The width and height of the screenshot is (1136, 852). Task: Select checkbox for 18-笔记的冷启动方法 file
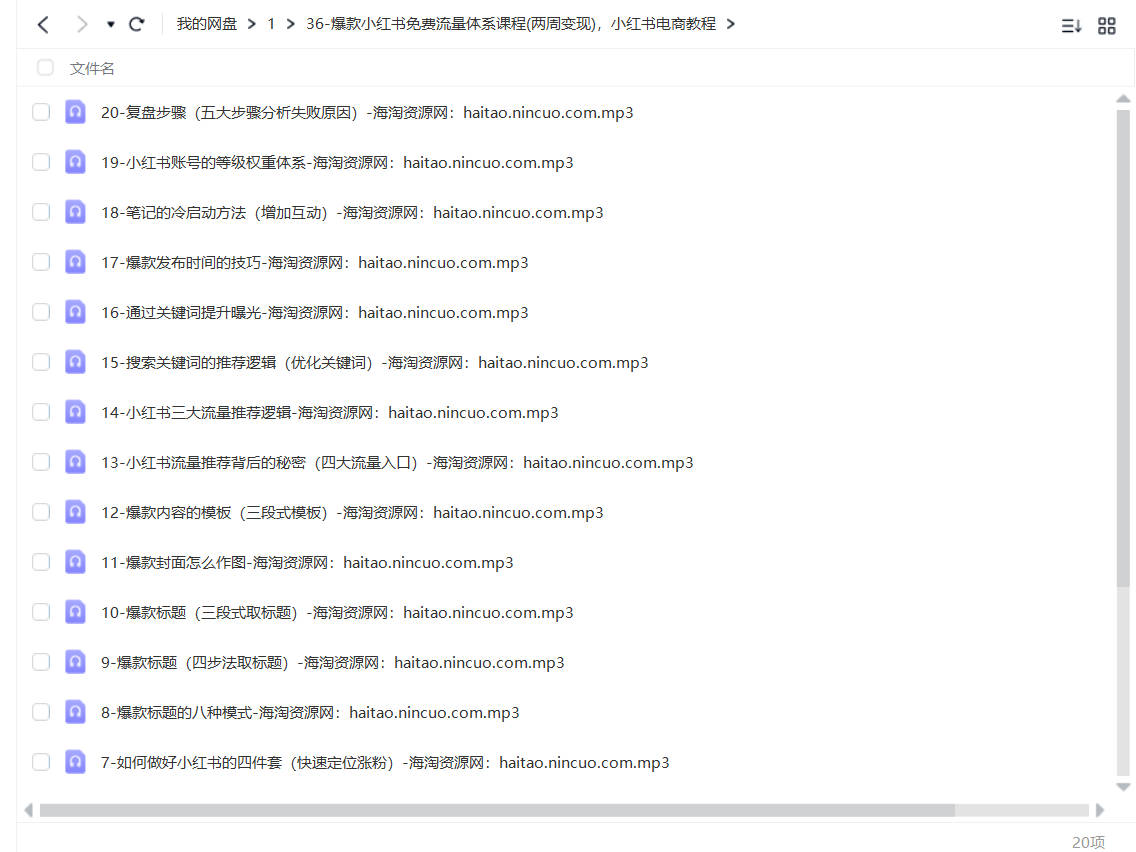point(41,212)
